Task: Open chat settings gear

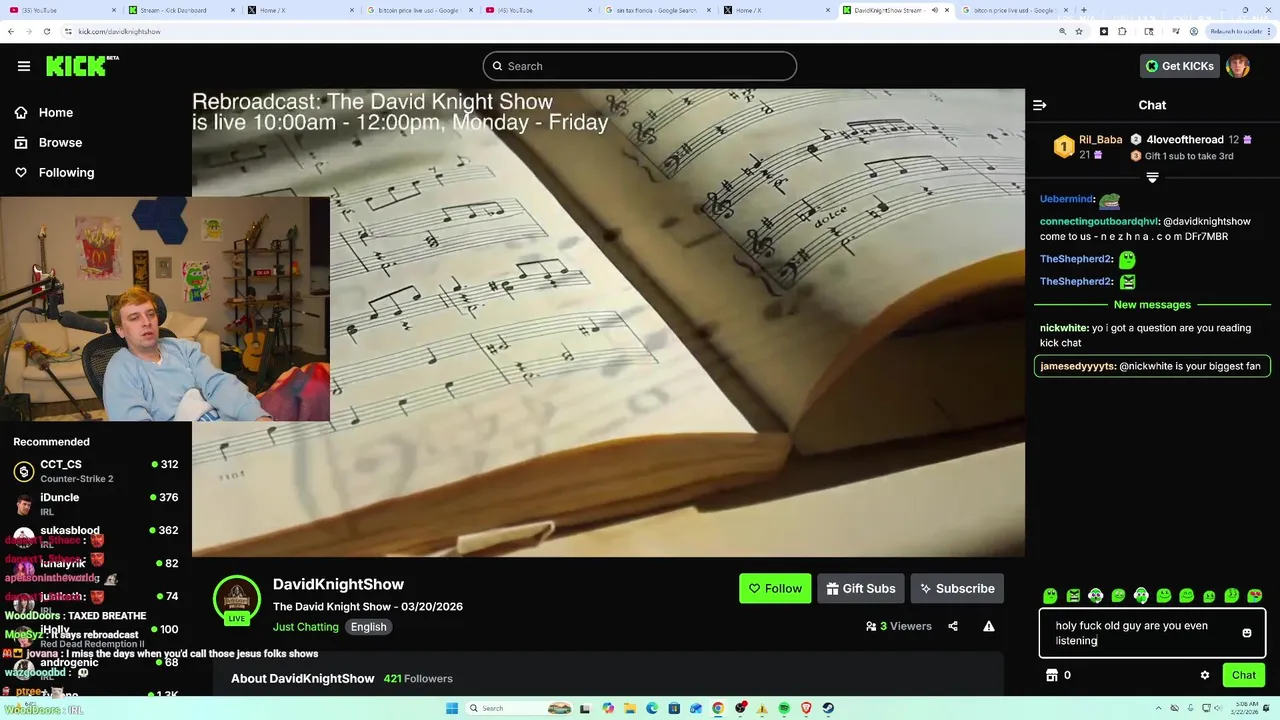Action: point(1205,675)
